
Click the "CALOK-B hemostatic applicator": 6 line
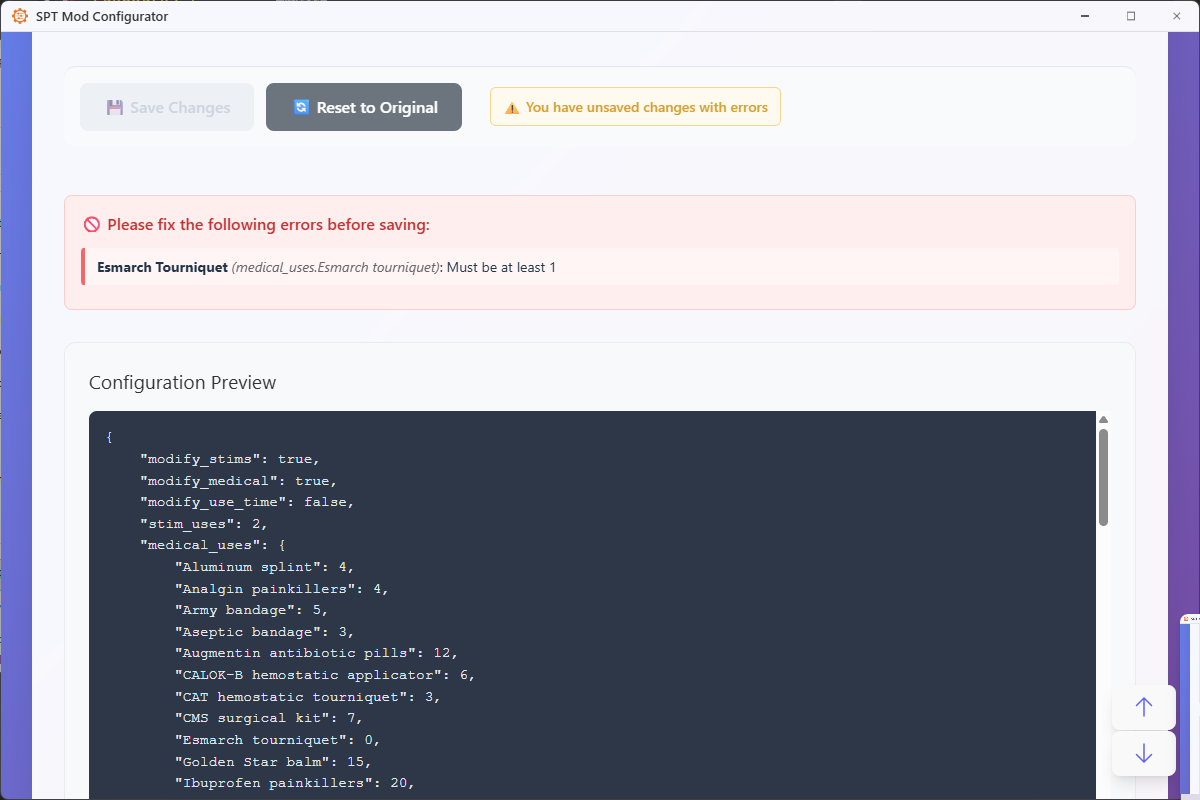(324, 675)
